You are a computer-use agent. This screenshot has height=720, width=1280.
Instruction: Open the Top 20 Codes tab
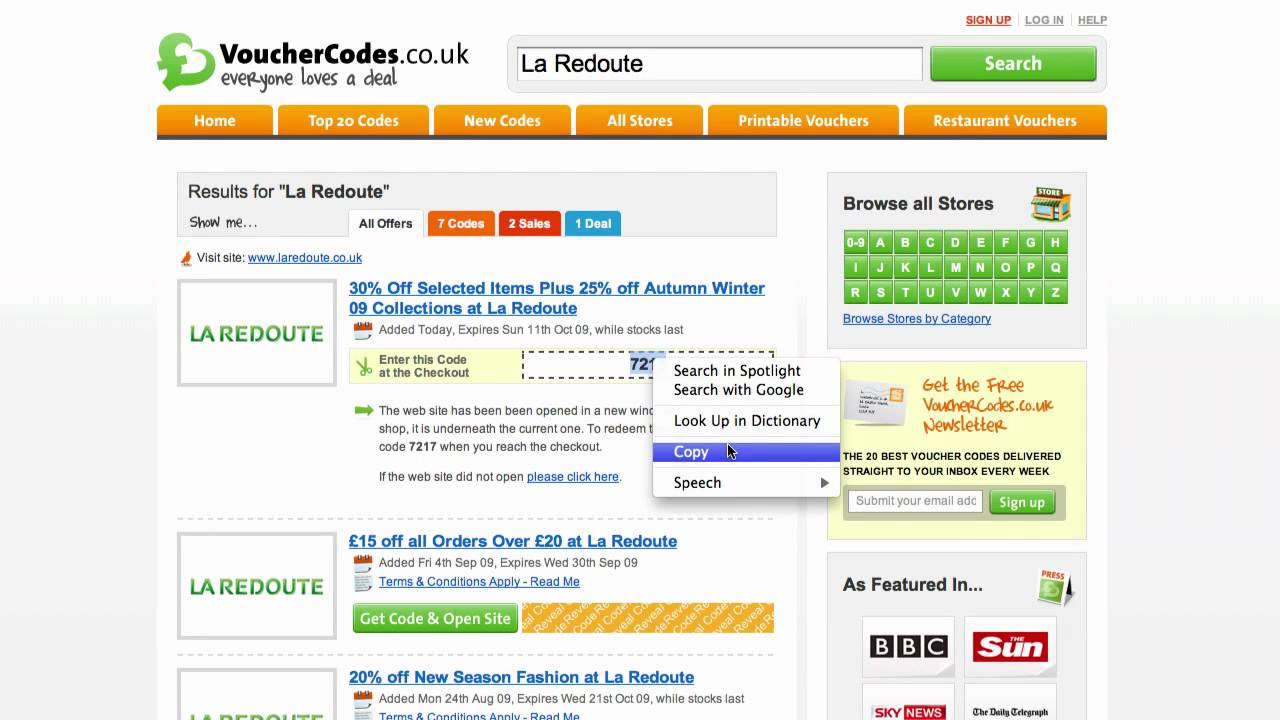coord(353,120)
